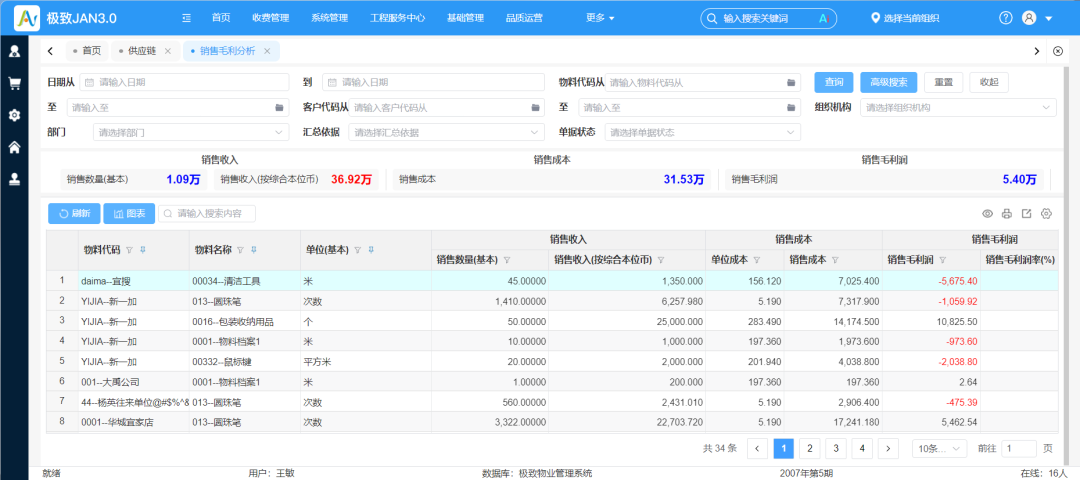1080x480 pixels.
Task: Open 工程服务中心 menu
Action: (x=397, y=18)
